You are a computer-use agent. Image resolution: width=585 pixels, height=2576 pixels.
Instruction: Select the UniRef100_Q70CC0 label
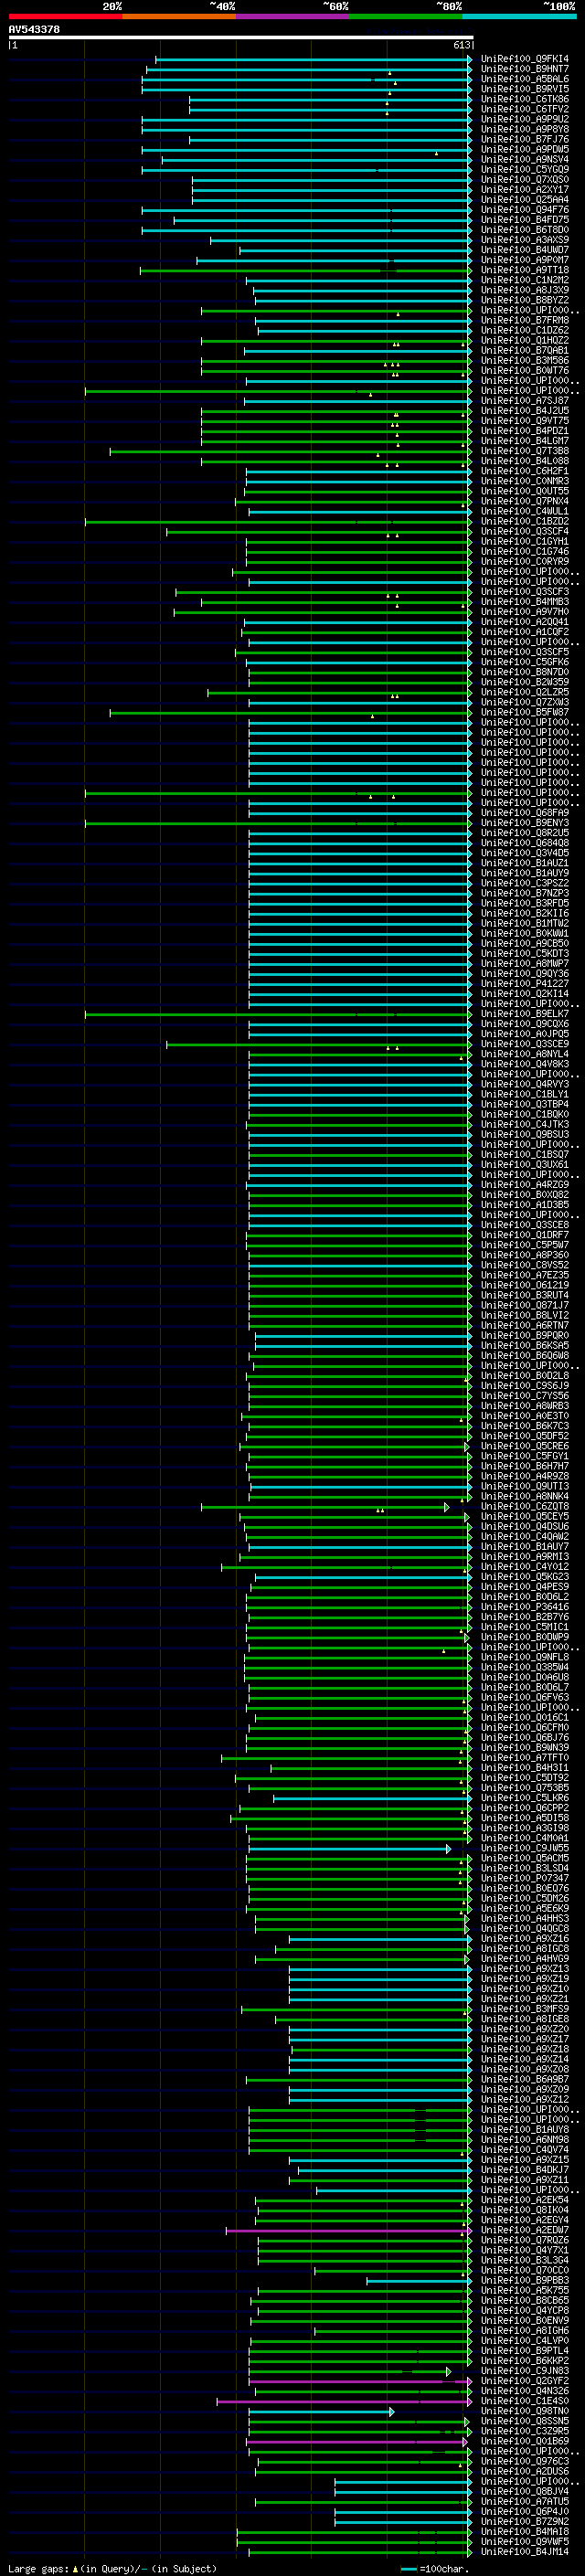[x=524, y=2270]
